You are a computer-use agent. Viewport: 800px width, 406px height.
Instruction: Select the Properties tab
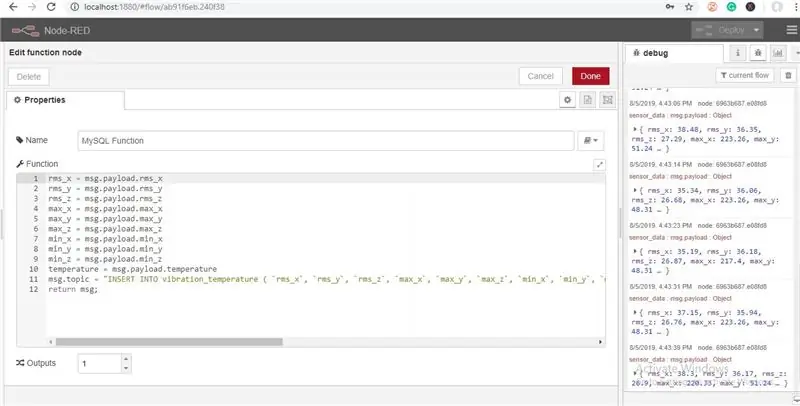point(65,100)
